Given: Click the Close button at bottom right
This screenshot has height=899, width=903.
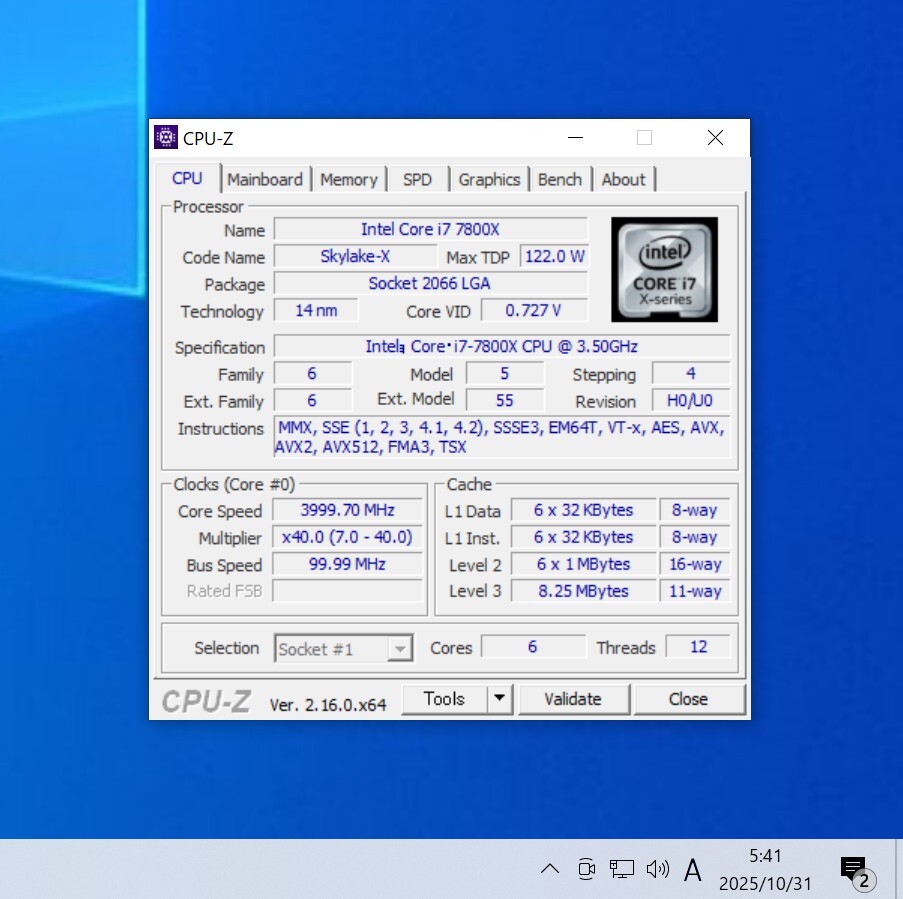Looking at the screenshot, I should click(688, 699).
